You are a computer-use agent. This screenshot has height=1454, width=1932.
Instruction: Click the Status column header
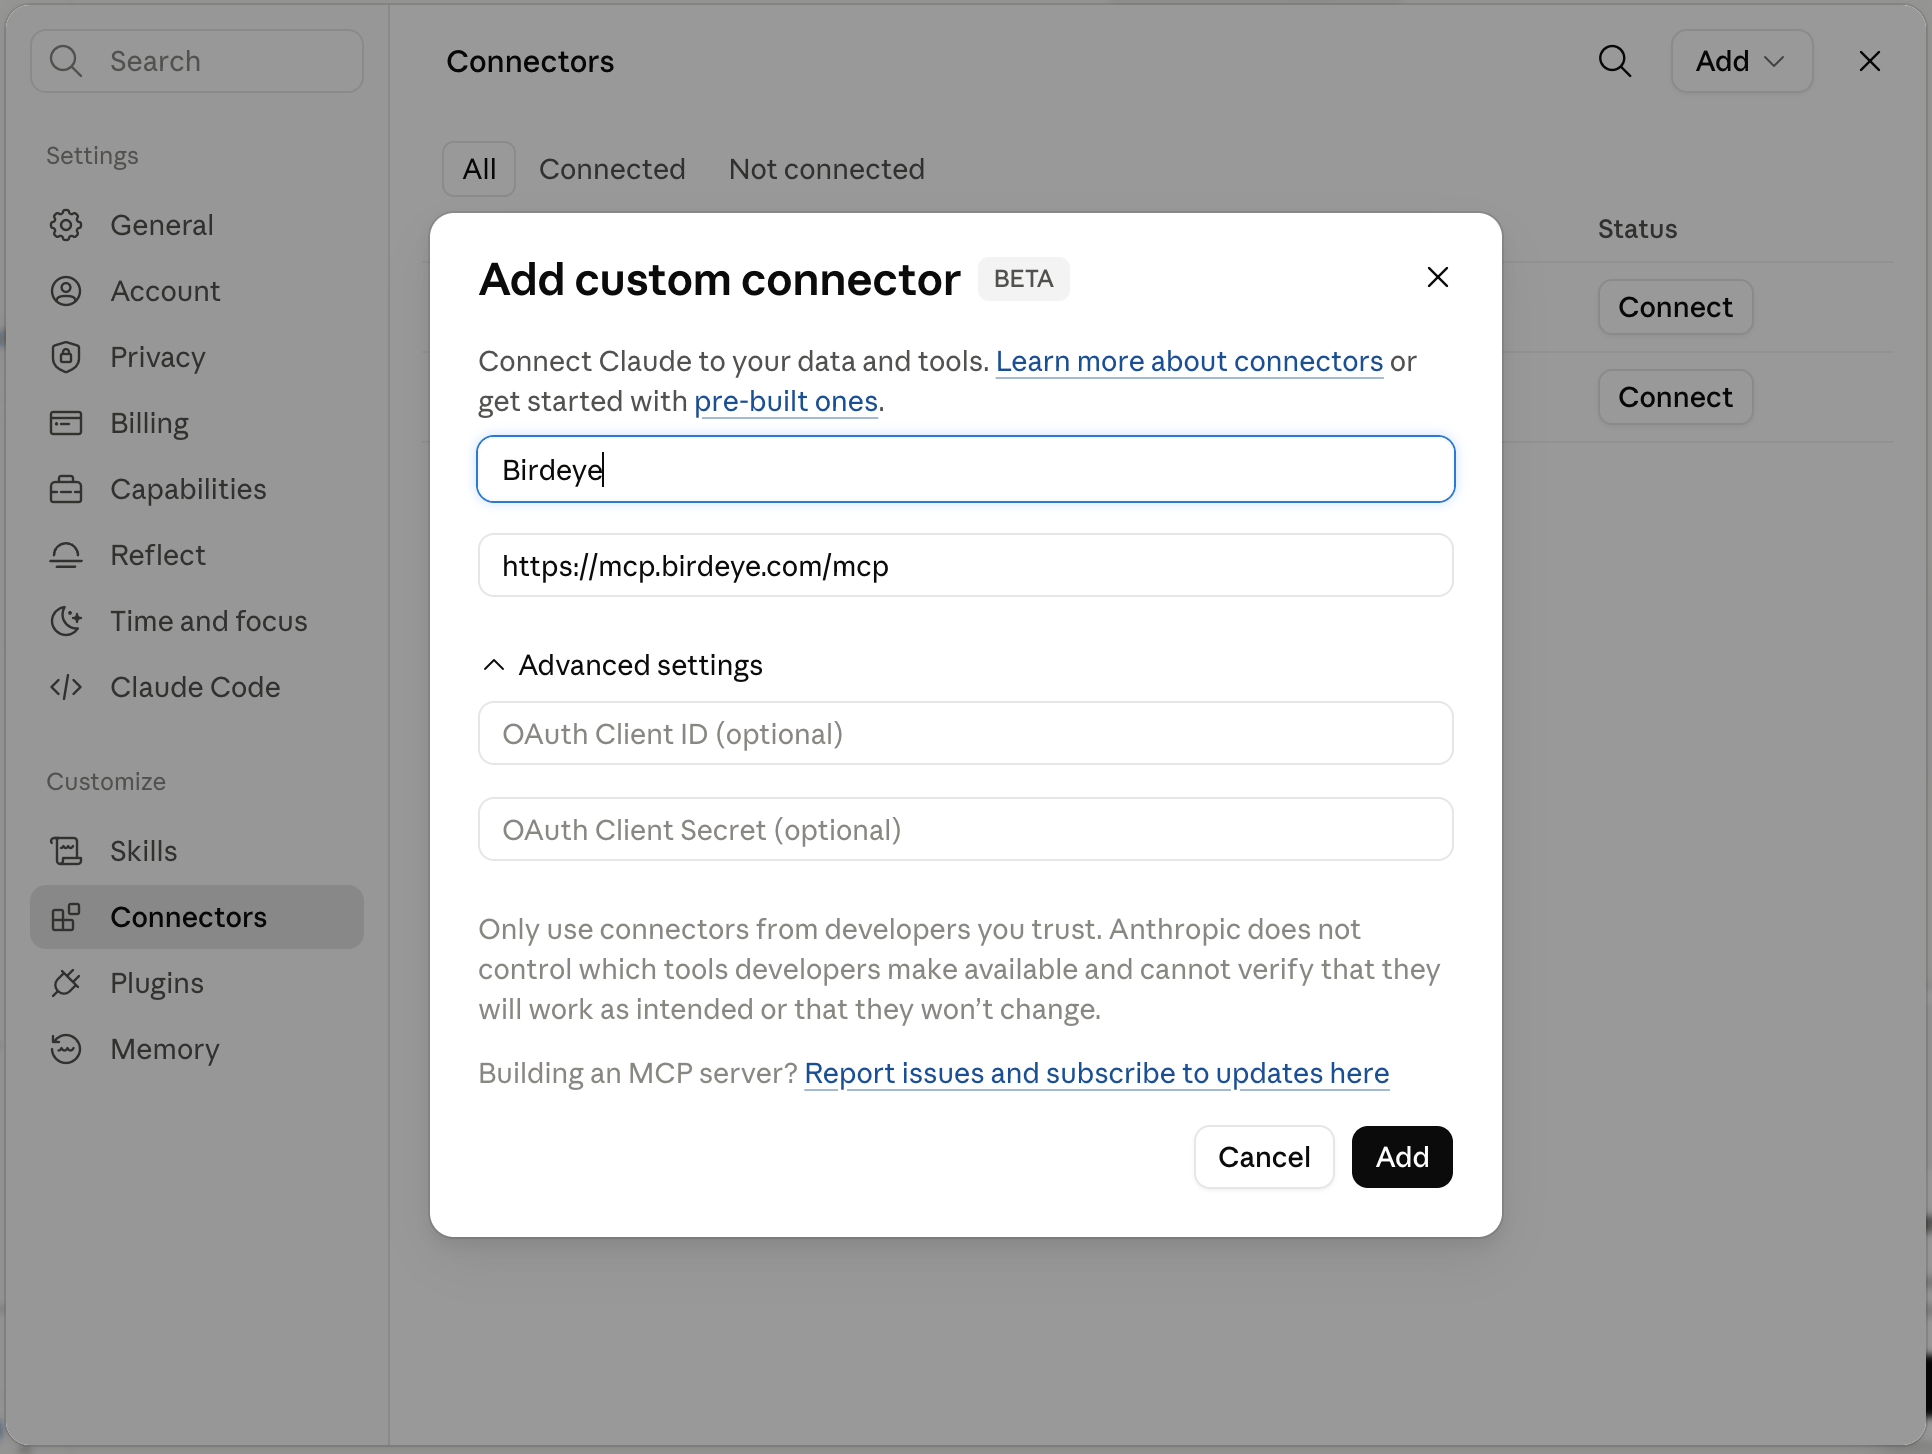(x=1637, y=229)
